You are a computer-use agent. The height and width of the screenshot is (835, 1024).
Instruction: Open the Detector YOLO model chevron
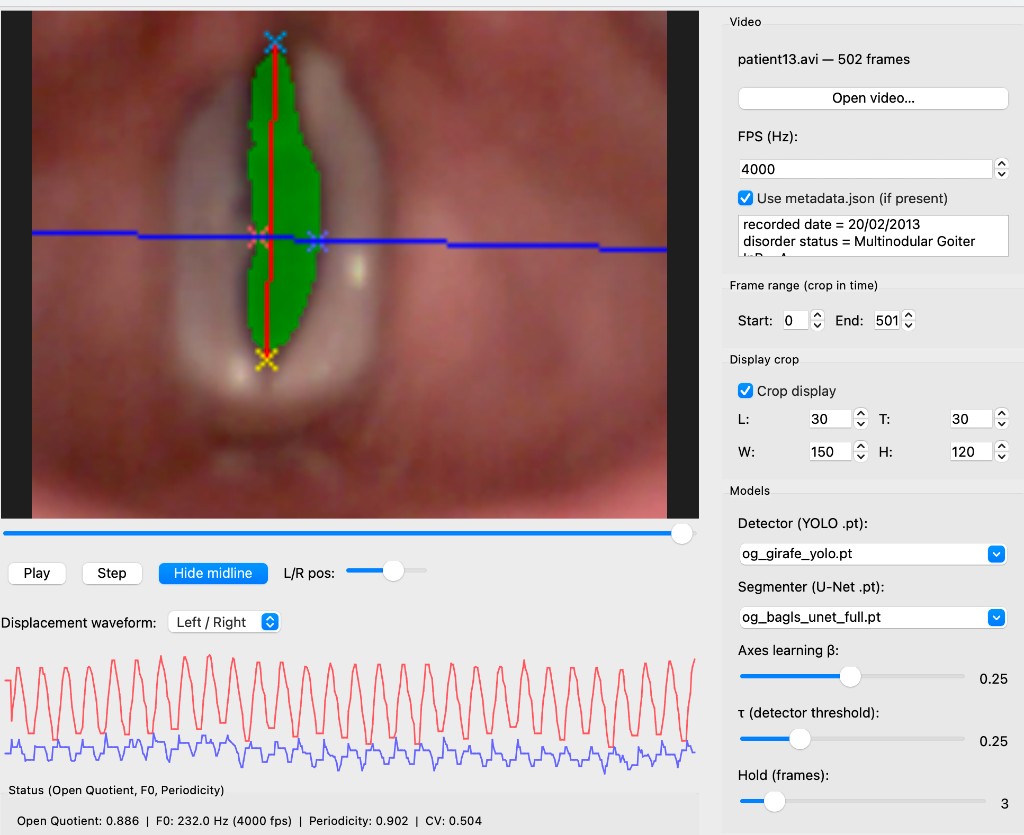996,553
